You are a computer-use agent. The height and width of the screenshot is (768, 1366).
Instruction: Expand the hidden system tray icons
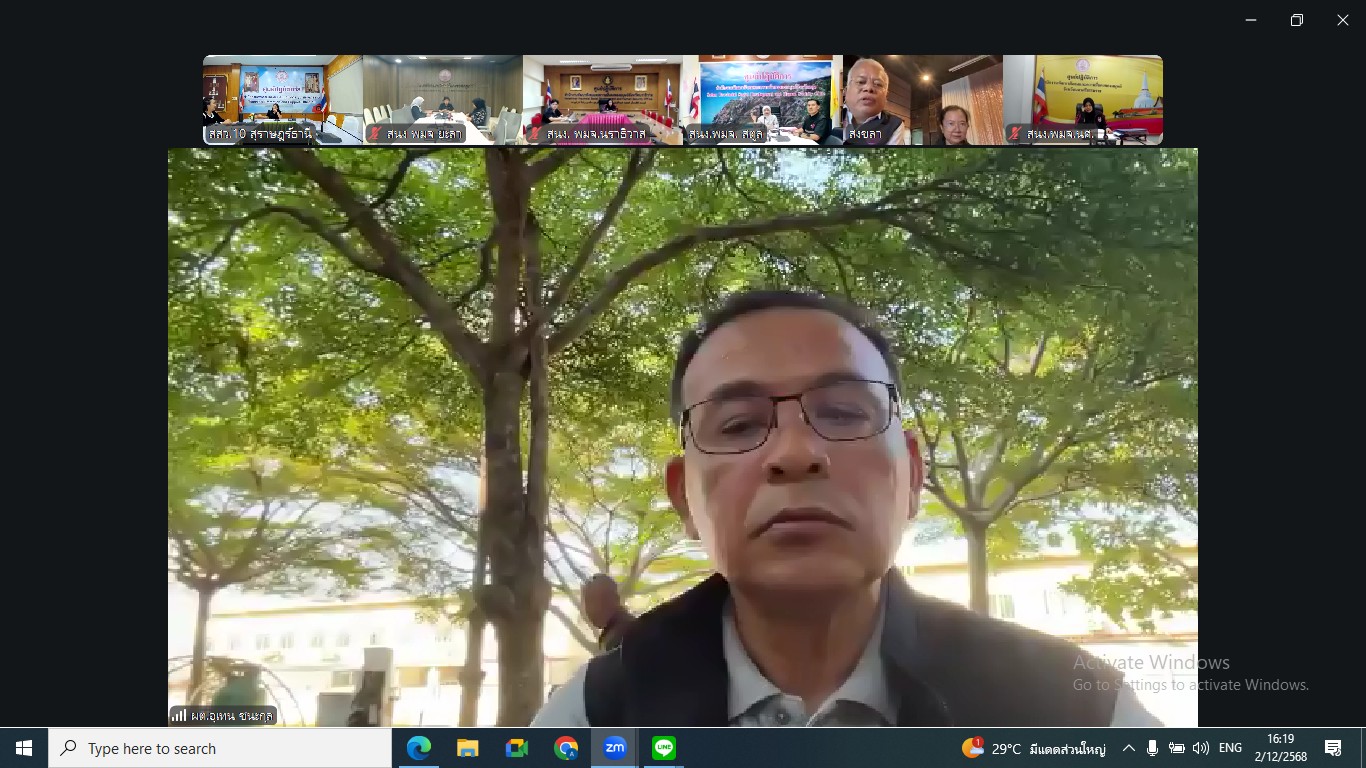click(1129, 748)
